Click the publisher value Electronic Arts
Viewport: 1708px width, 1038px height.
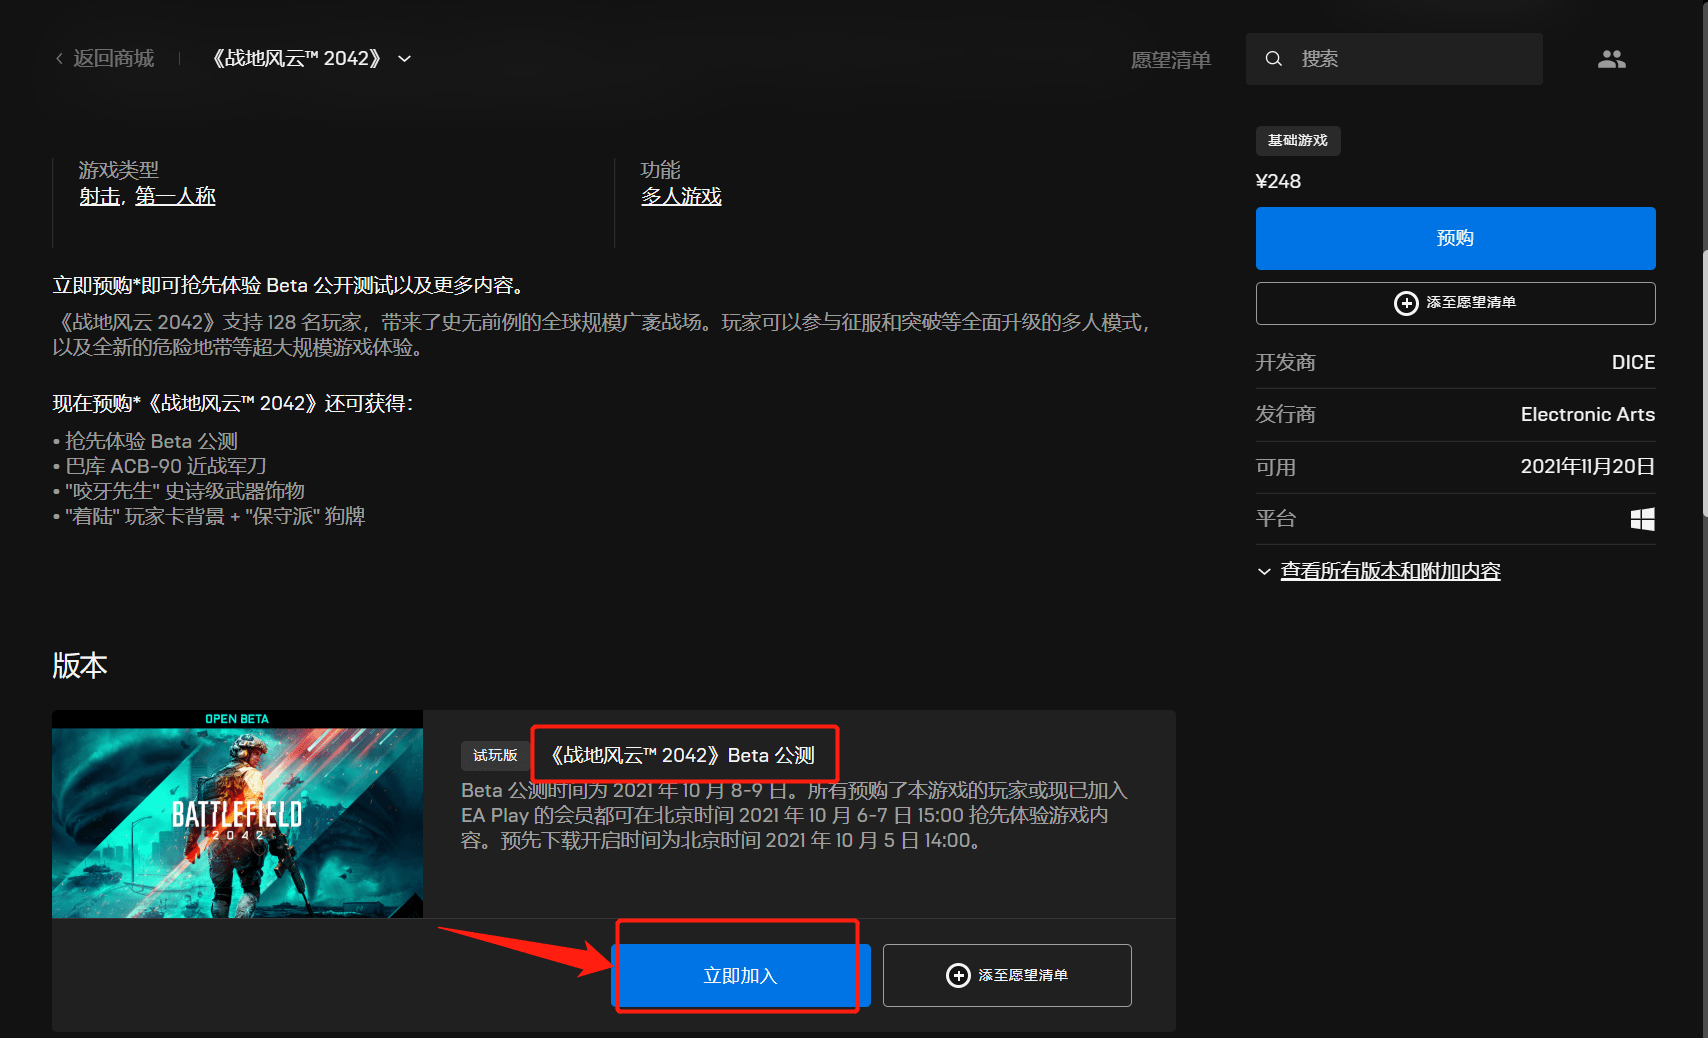click(x=1587, y=414)
